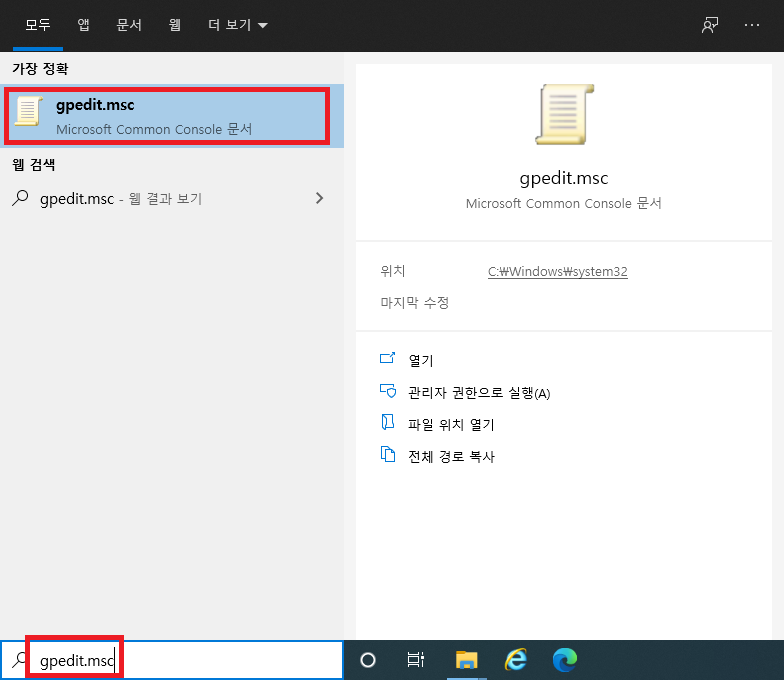Click 관리자 권한으로 실행(A)
This screenshot has width=784, height=680.
click(479, 393)
